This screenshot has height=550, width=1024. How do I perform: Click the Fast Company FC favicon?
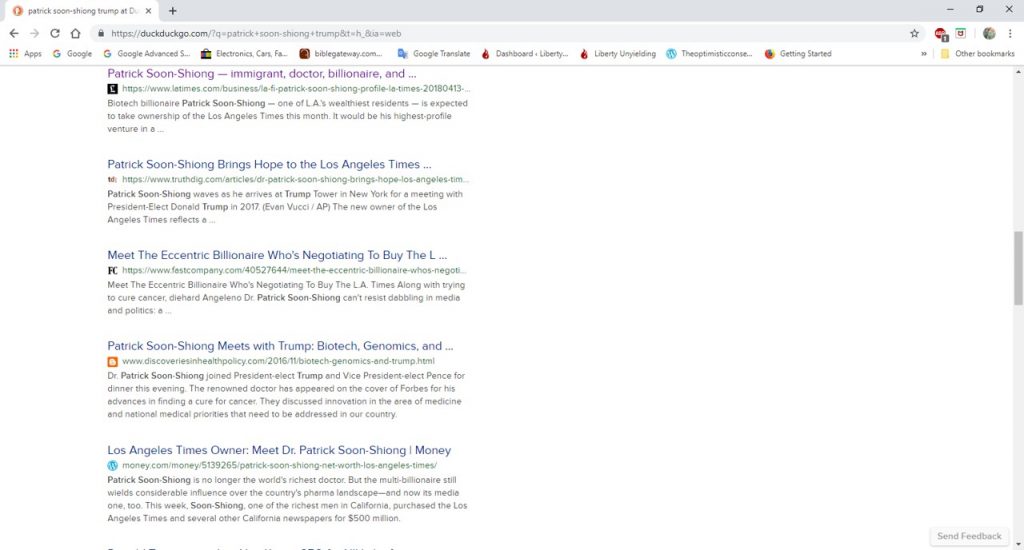point(112,270)
